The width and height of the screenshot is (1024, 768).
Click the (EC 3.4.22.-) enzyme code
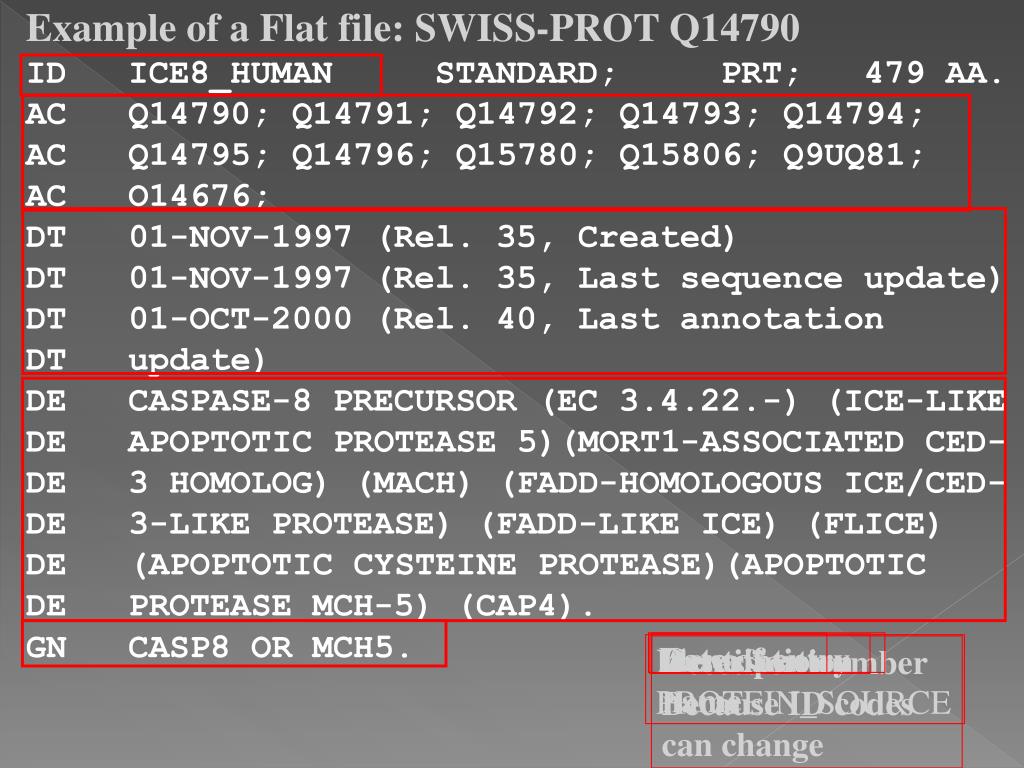[670, 401]
